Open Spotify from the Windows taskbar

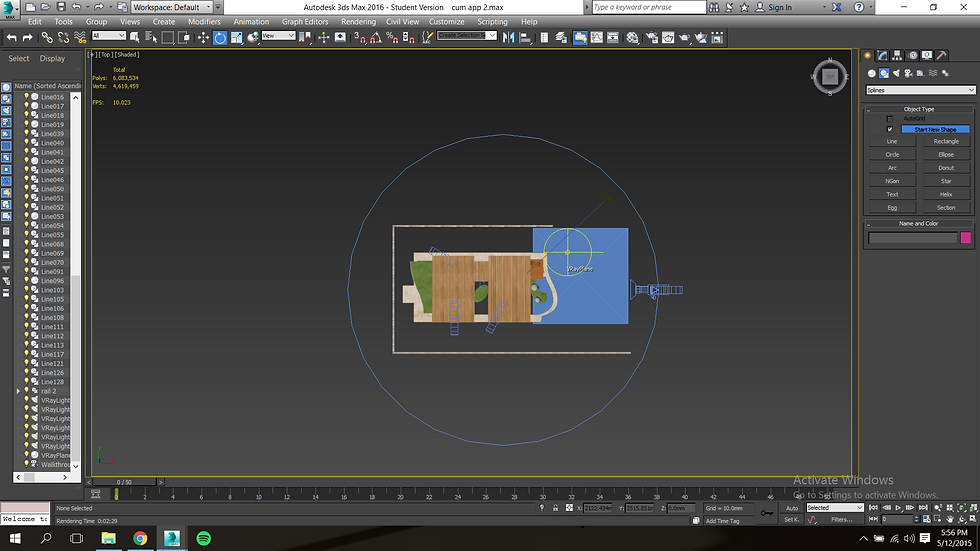(204, 538)
